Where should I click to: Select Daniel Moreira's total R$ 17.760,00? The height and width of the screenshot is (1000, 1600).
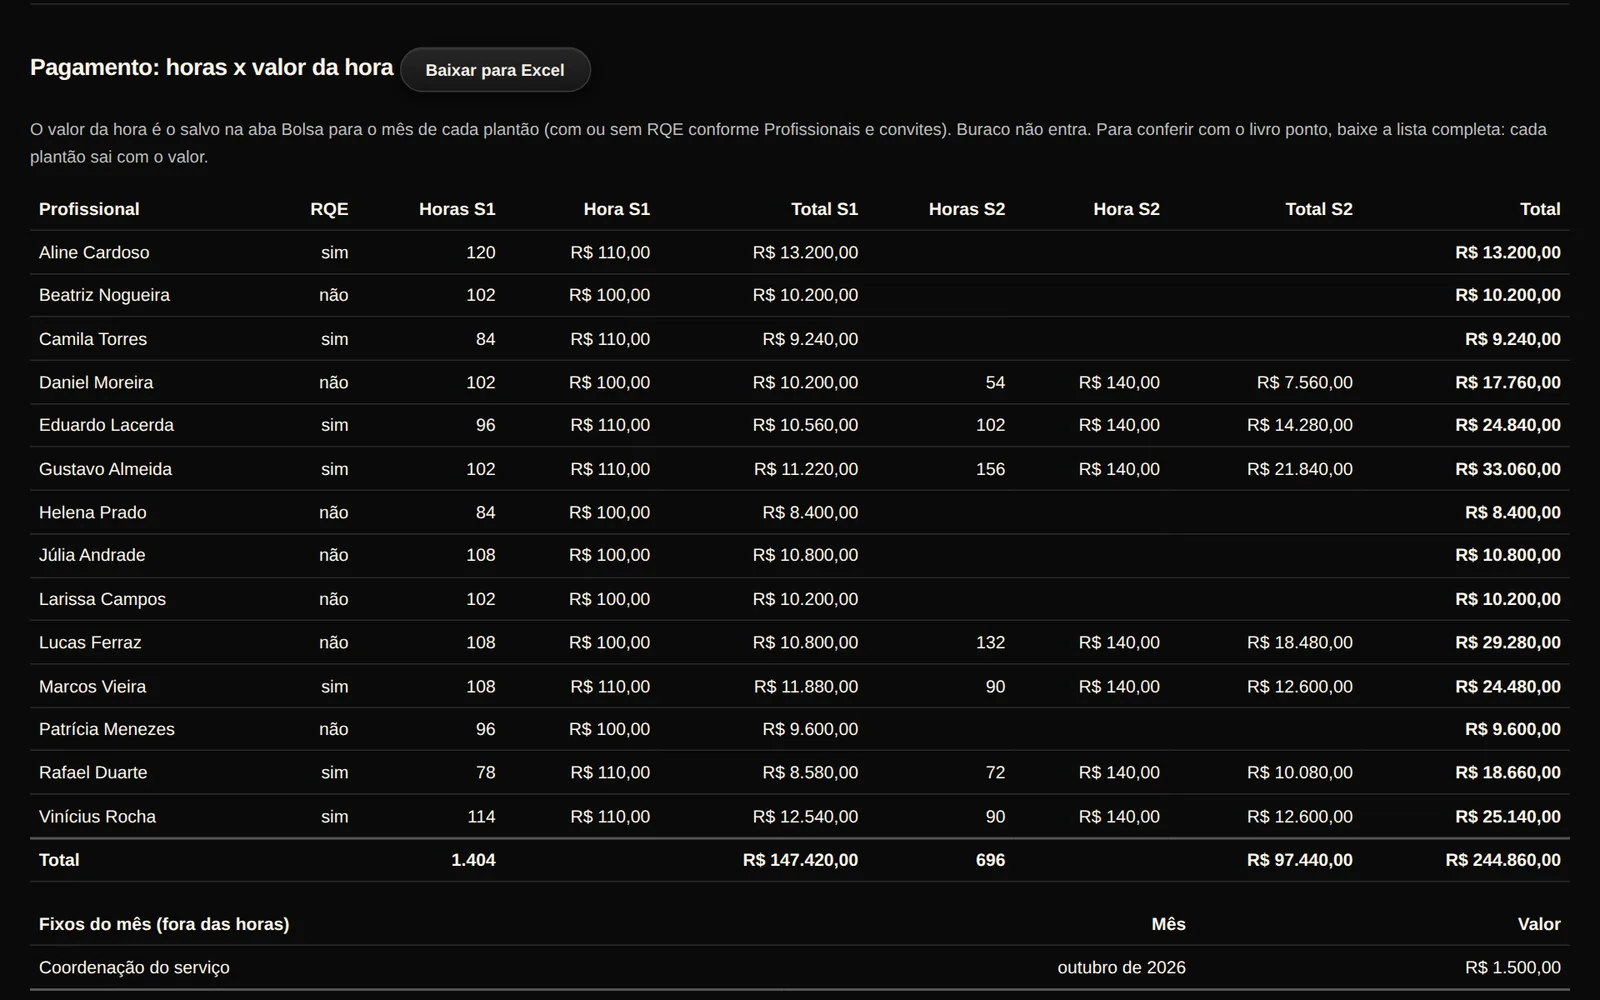click(1508, 382)
